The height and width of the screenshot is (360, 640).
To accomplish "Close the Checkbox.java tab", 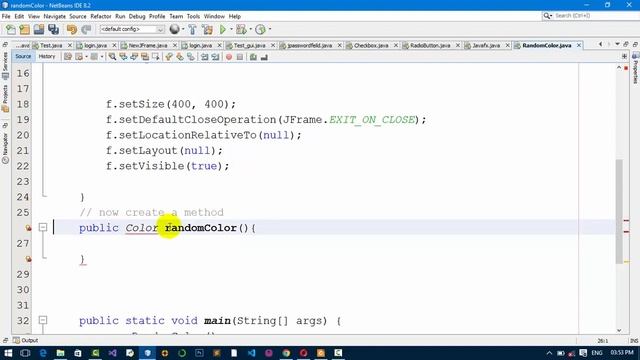I will point(396,45).
